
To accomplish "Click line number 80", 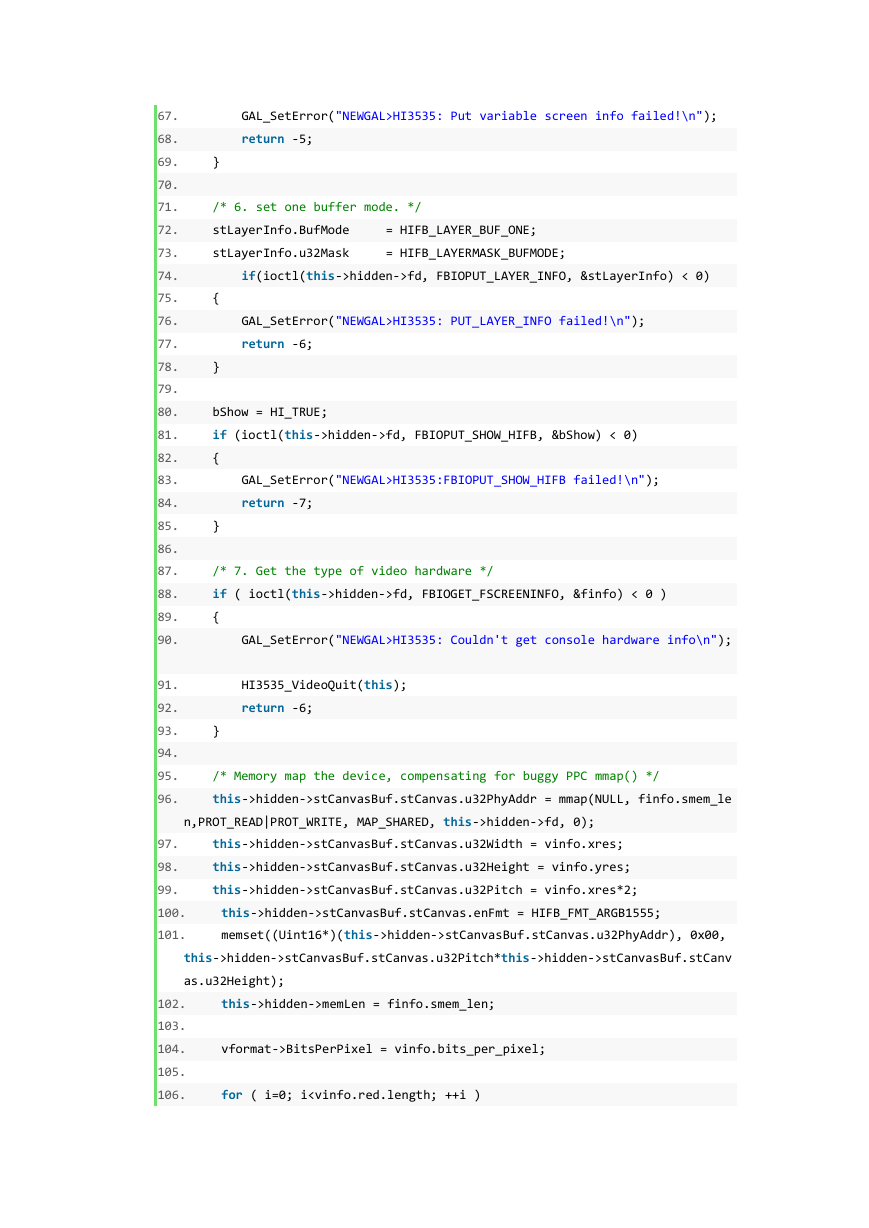I will click(x=168, y=412).
